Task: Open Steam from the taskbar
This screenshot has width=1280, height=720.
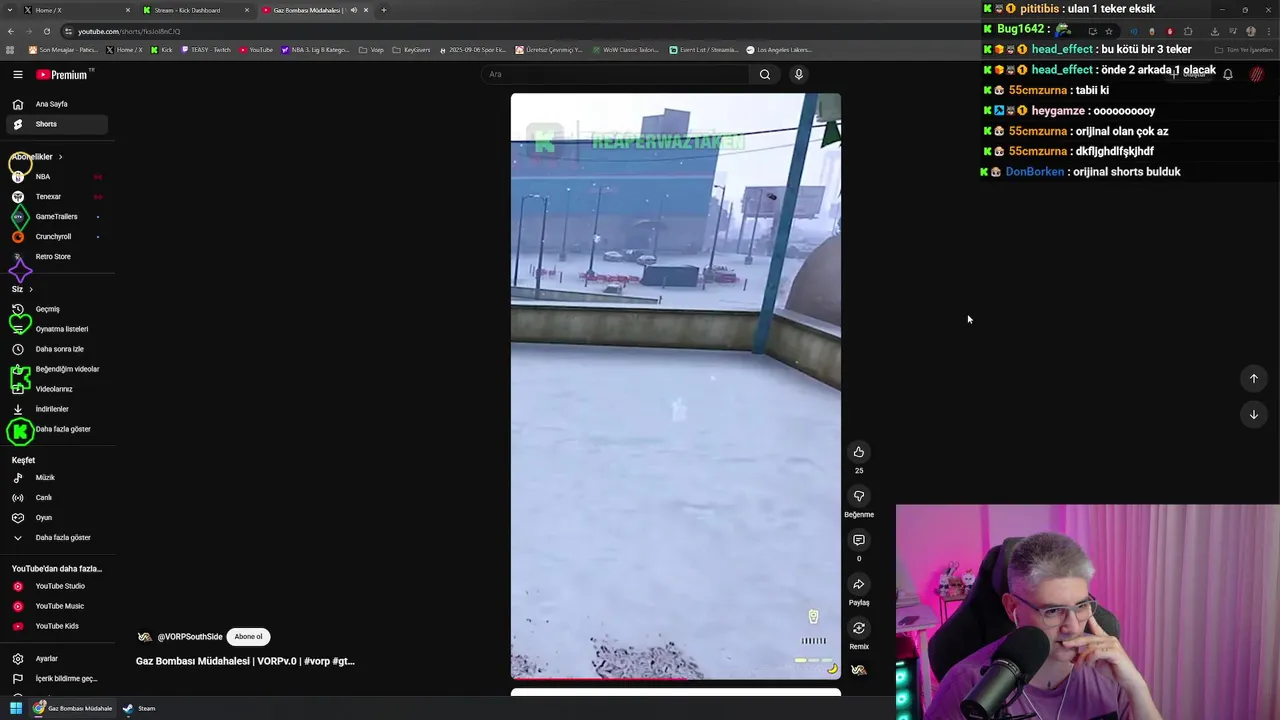Action: pos(138,708)
